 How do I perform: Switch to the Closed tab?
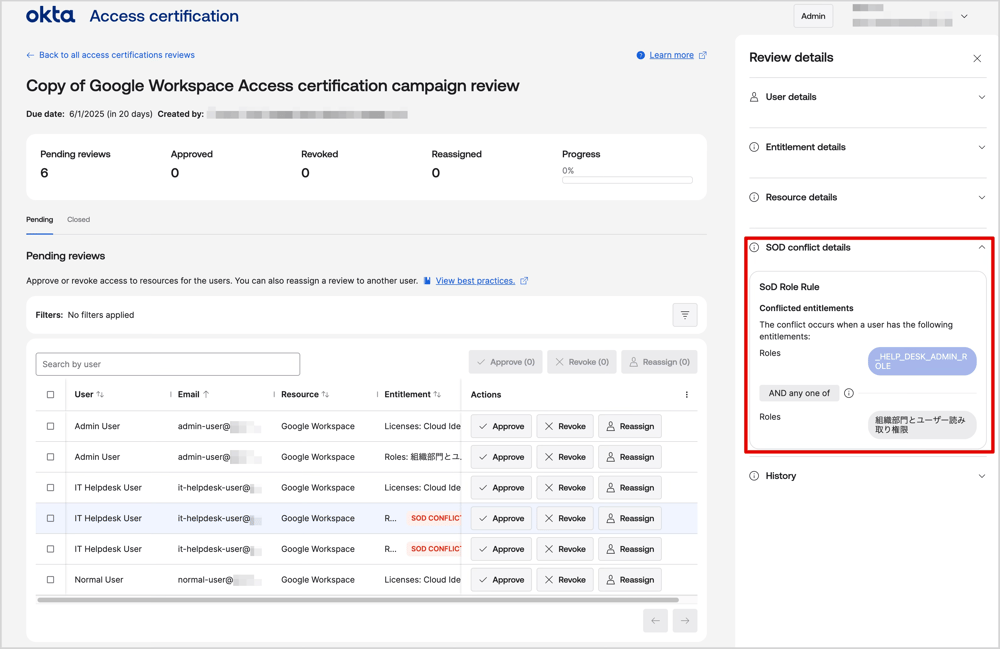tap(78, 220)
